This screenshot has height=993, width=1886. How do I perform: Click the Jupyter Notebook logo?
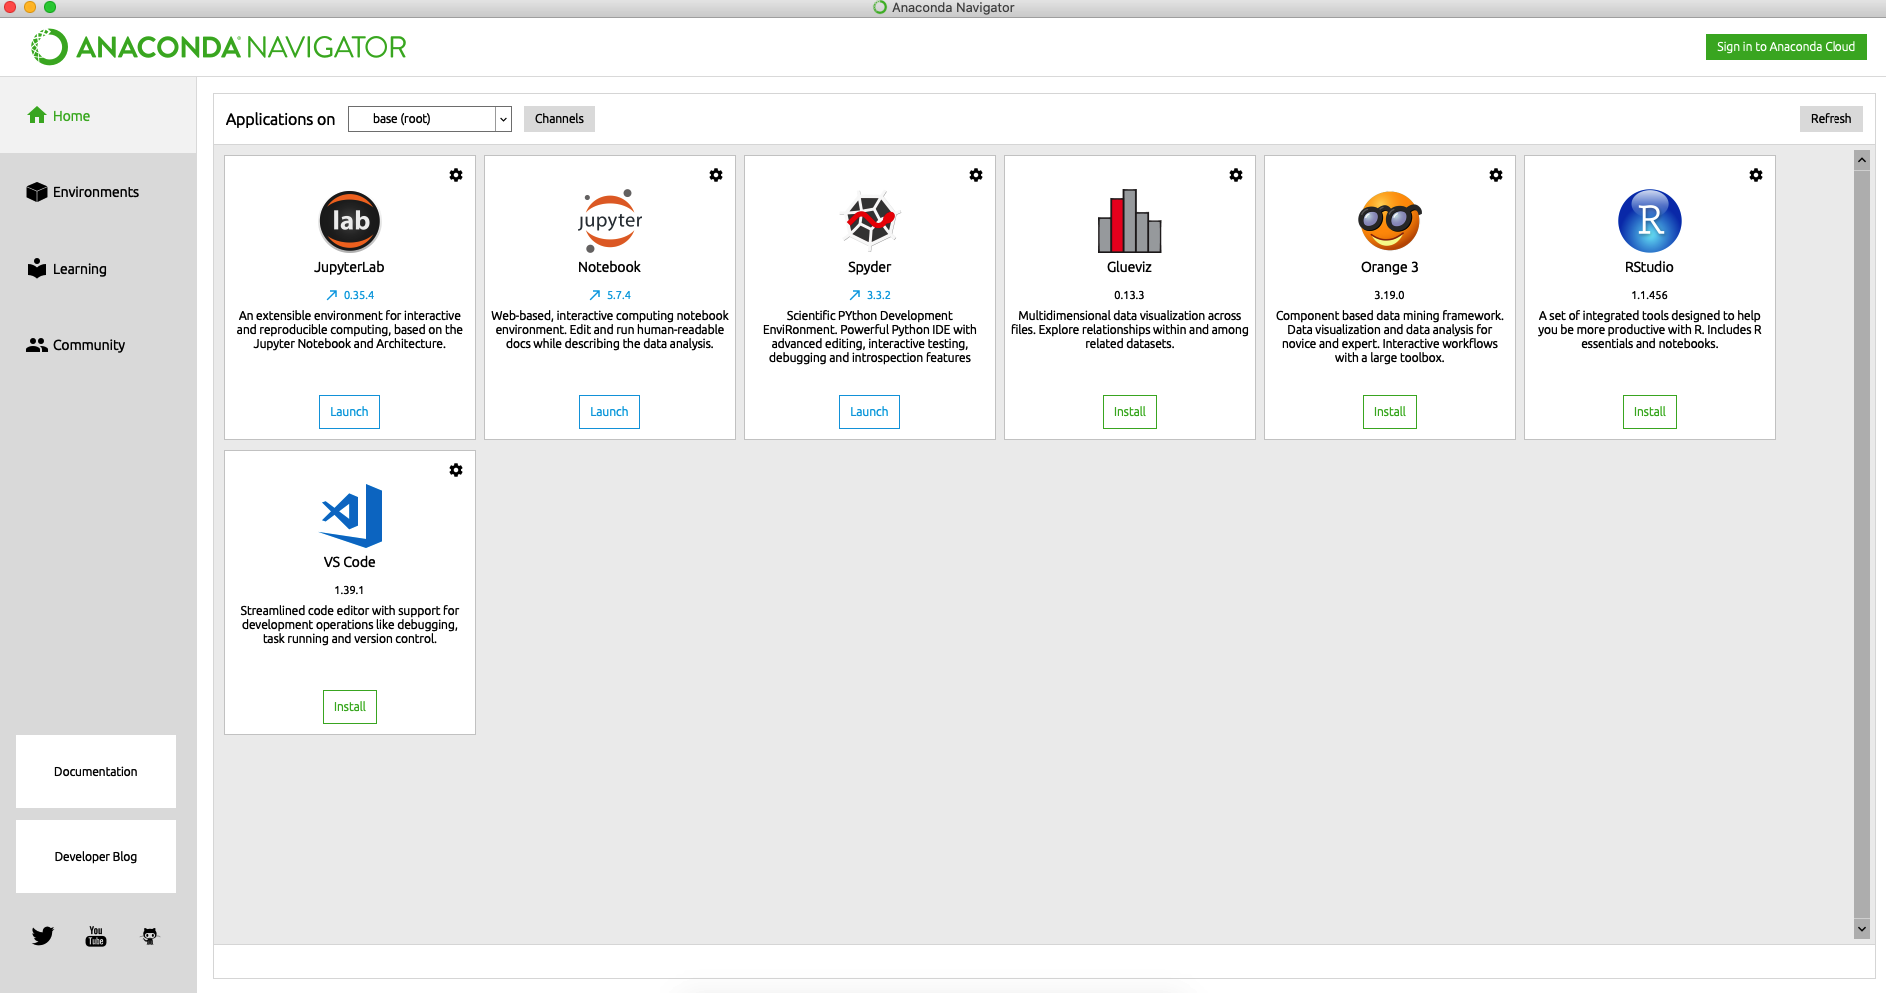(x=610, y=220)
